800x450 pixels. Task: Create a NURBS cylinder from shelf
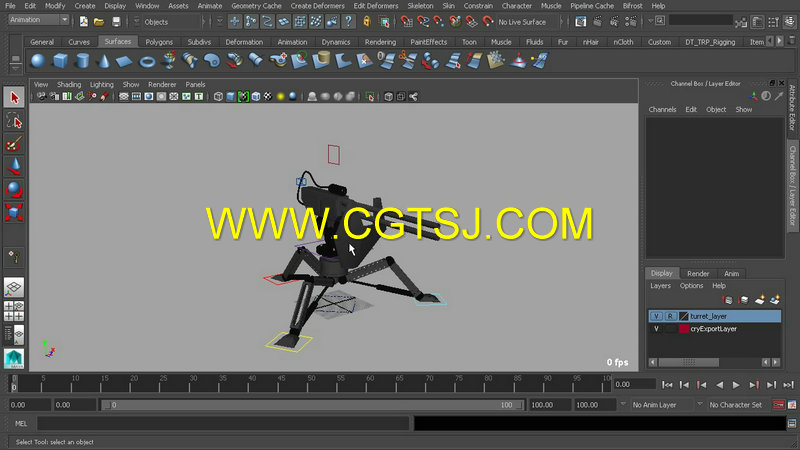point(82,61)
